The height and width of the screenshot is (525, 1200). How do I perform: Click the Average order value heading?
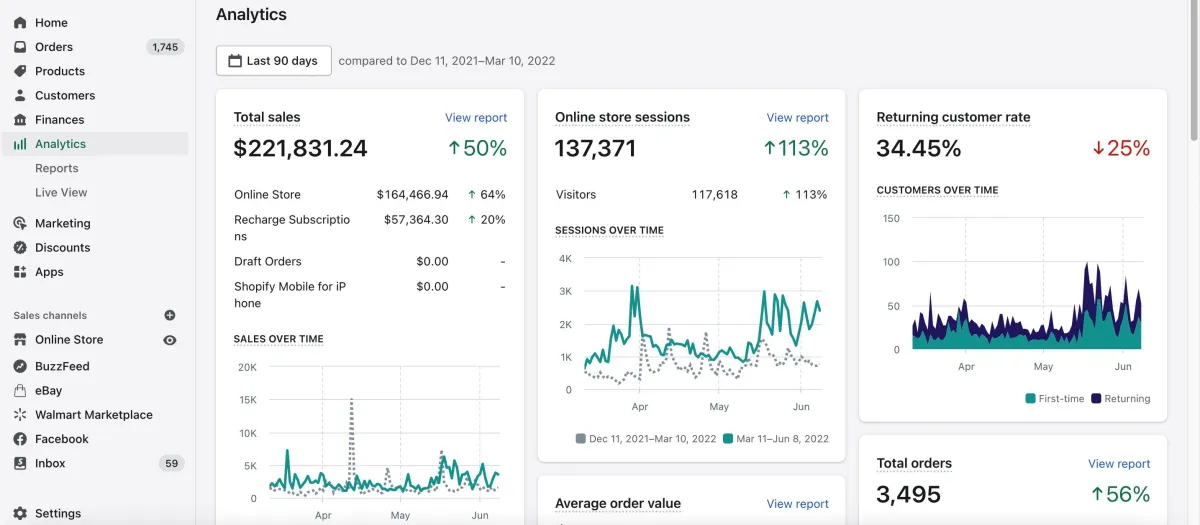click(618, 503)
